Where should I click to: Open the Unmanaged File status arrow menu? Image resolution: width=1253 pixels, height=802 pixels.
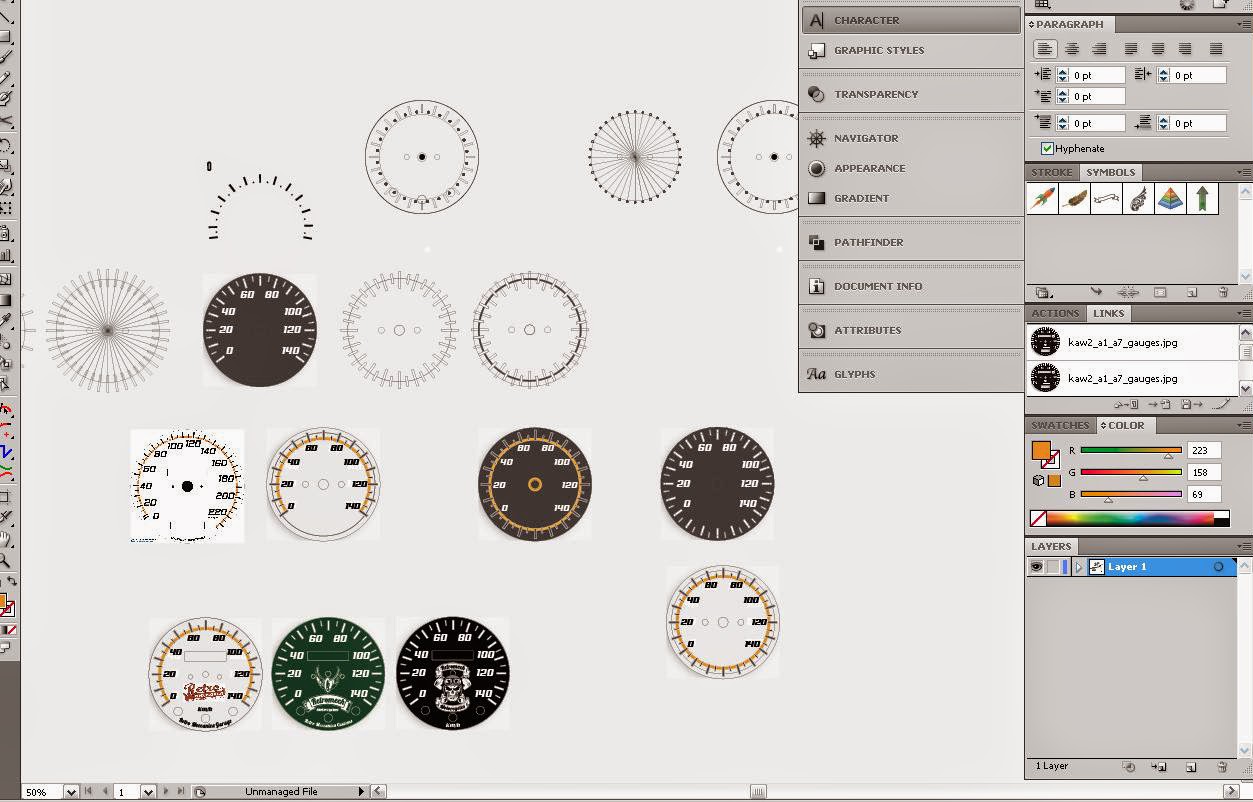362,792
